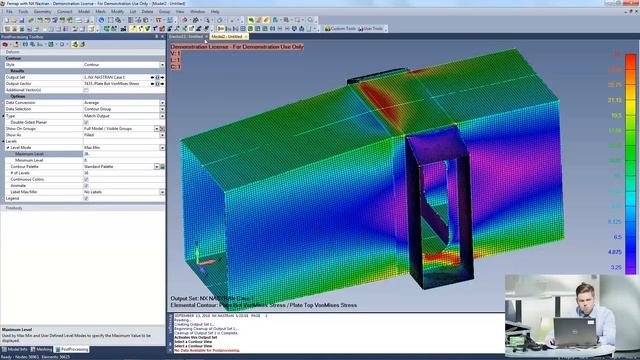Image resolution: width=640 pixels, height=360 pixels.
Task: Click the 'Output Set: NX NASTRAN Case 1' label in view
Action: tap(212, 298)
